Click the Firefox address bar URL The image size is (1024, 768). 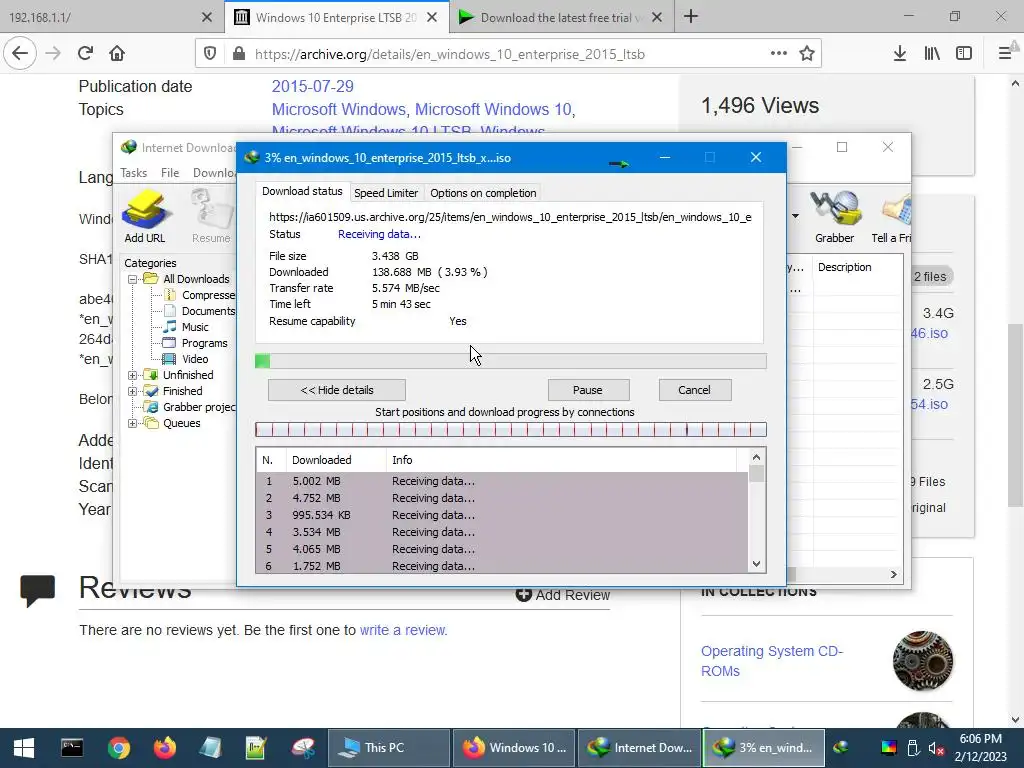coord(449,54)
